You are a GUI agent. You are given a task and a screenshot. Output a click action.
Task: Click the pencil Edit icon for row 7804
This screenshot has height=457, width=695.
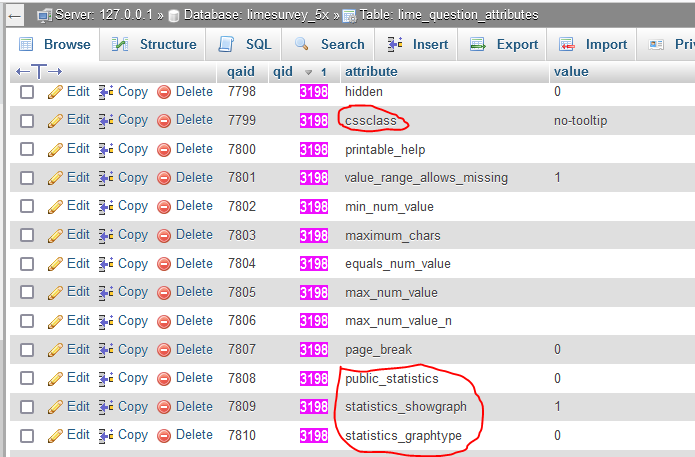click(56, 264)
